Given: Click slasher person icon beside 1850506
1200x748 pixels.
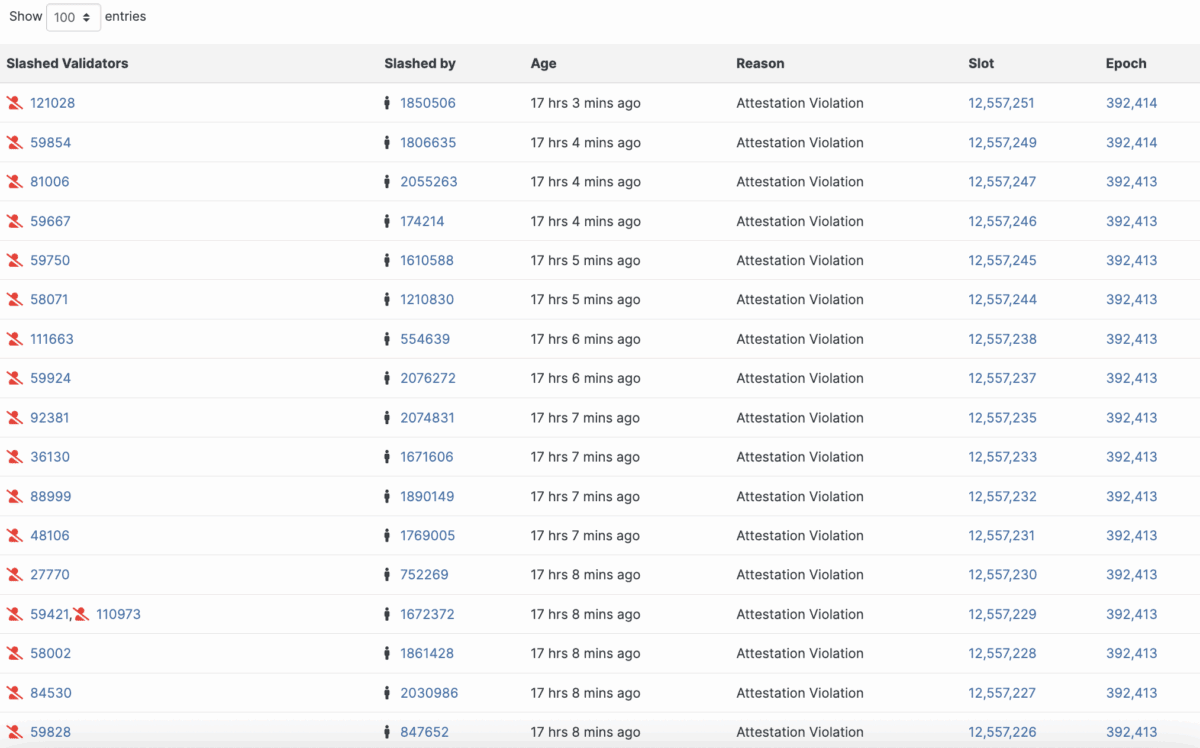Looking at the screenshot, I should (x=387, y=103).
